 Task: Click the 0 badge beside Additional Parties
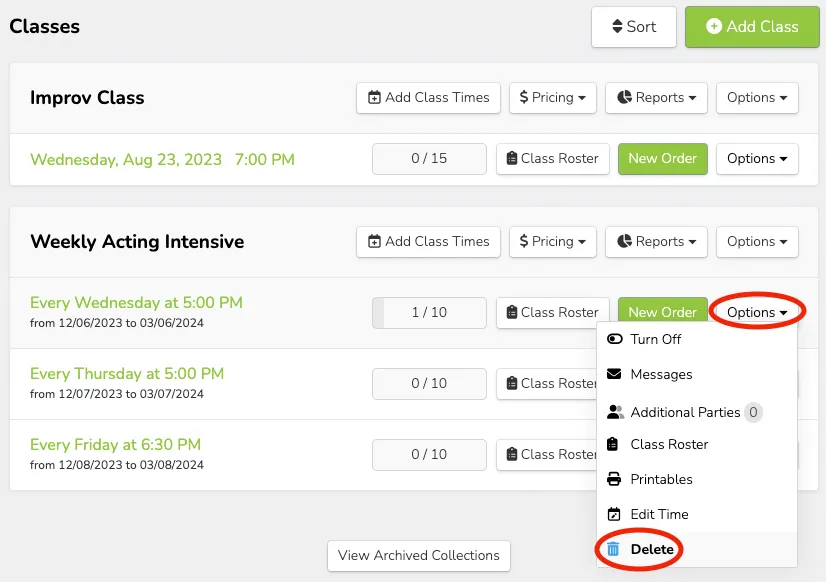click(x=753, y=412)
